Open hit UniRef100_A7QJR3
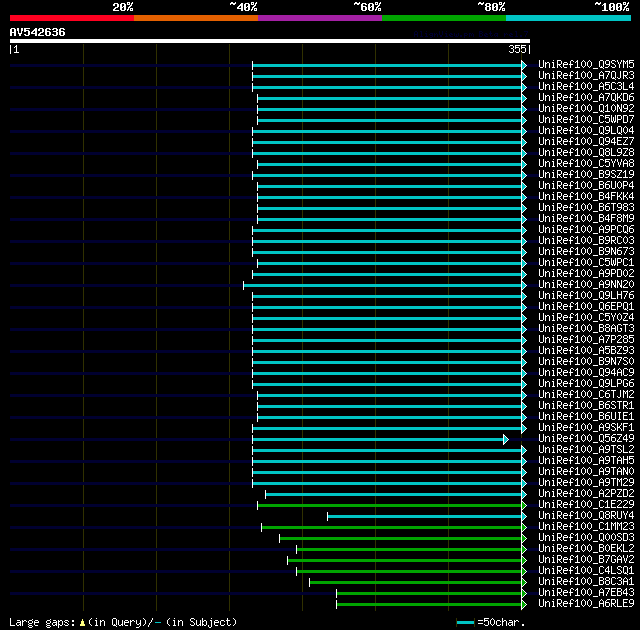The width and height of the screenshot is (640, 630). pyautogui.click(x=586, y=75)
